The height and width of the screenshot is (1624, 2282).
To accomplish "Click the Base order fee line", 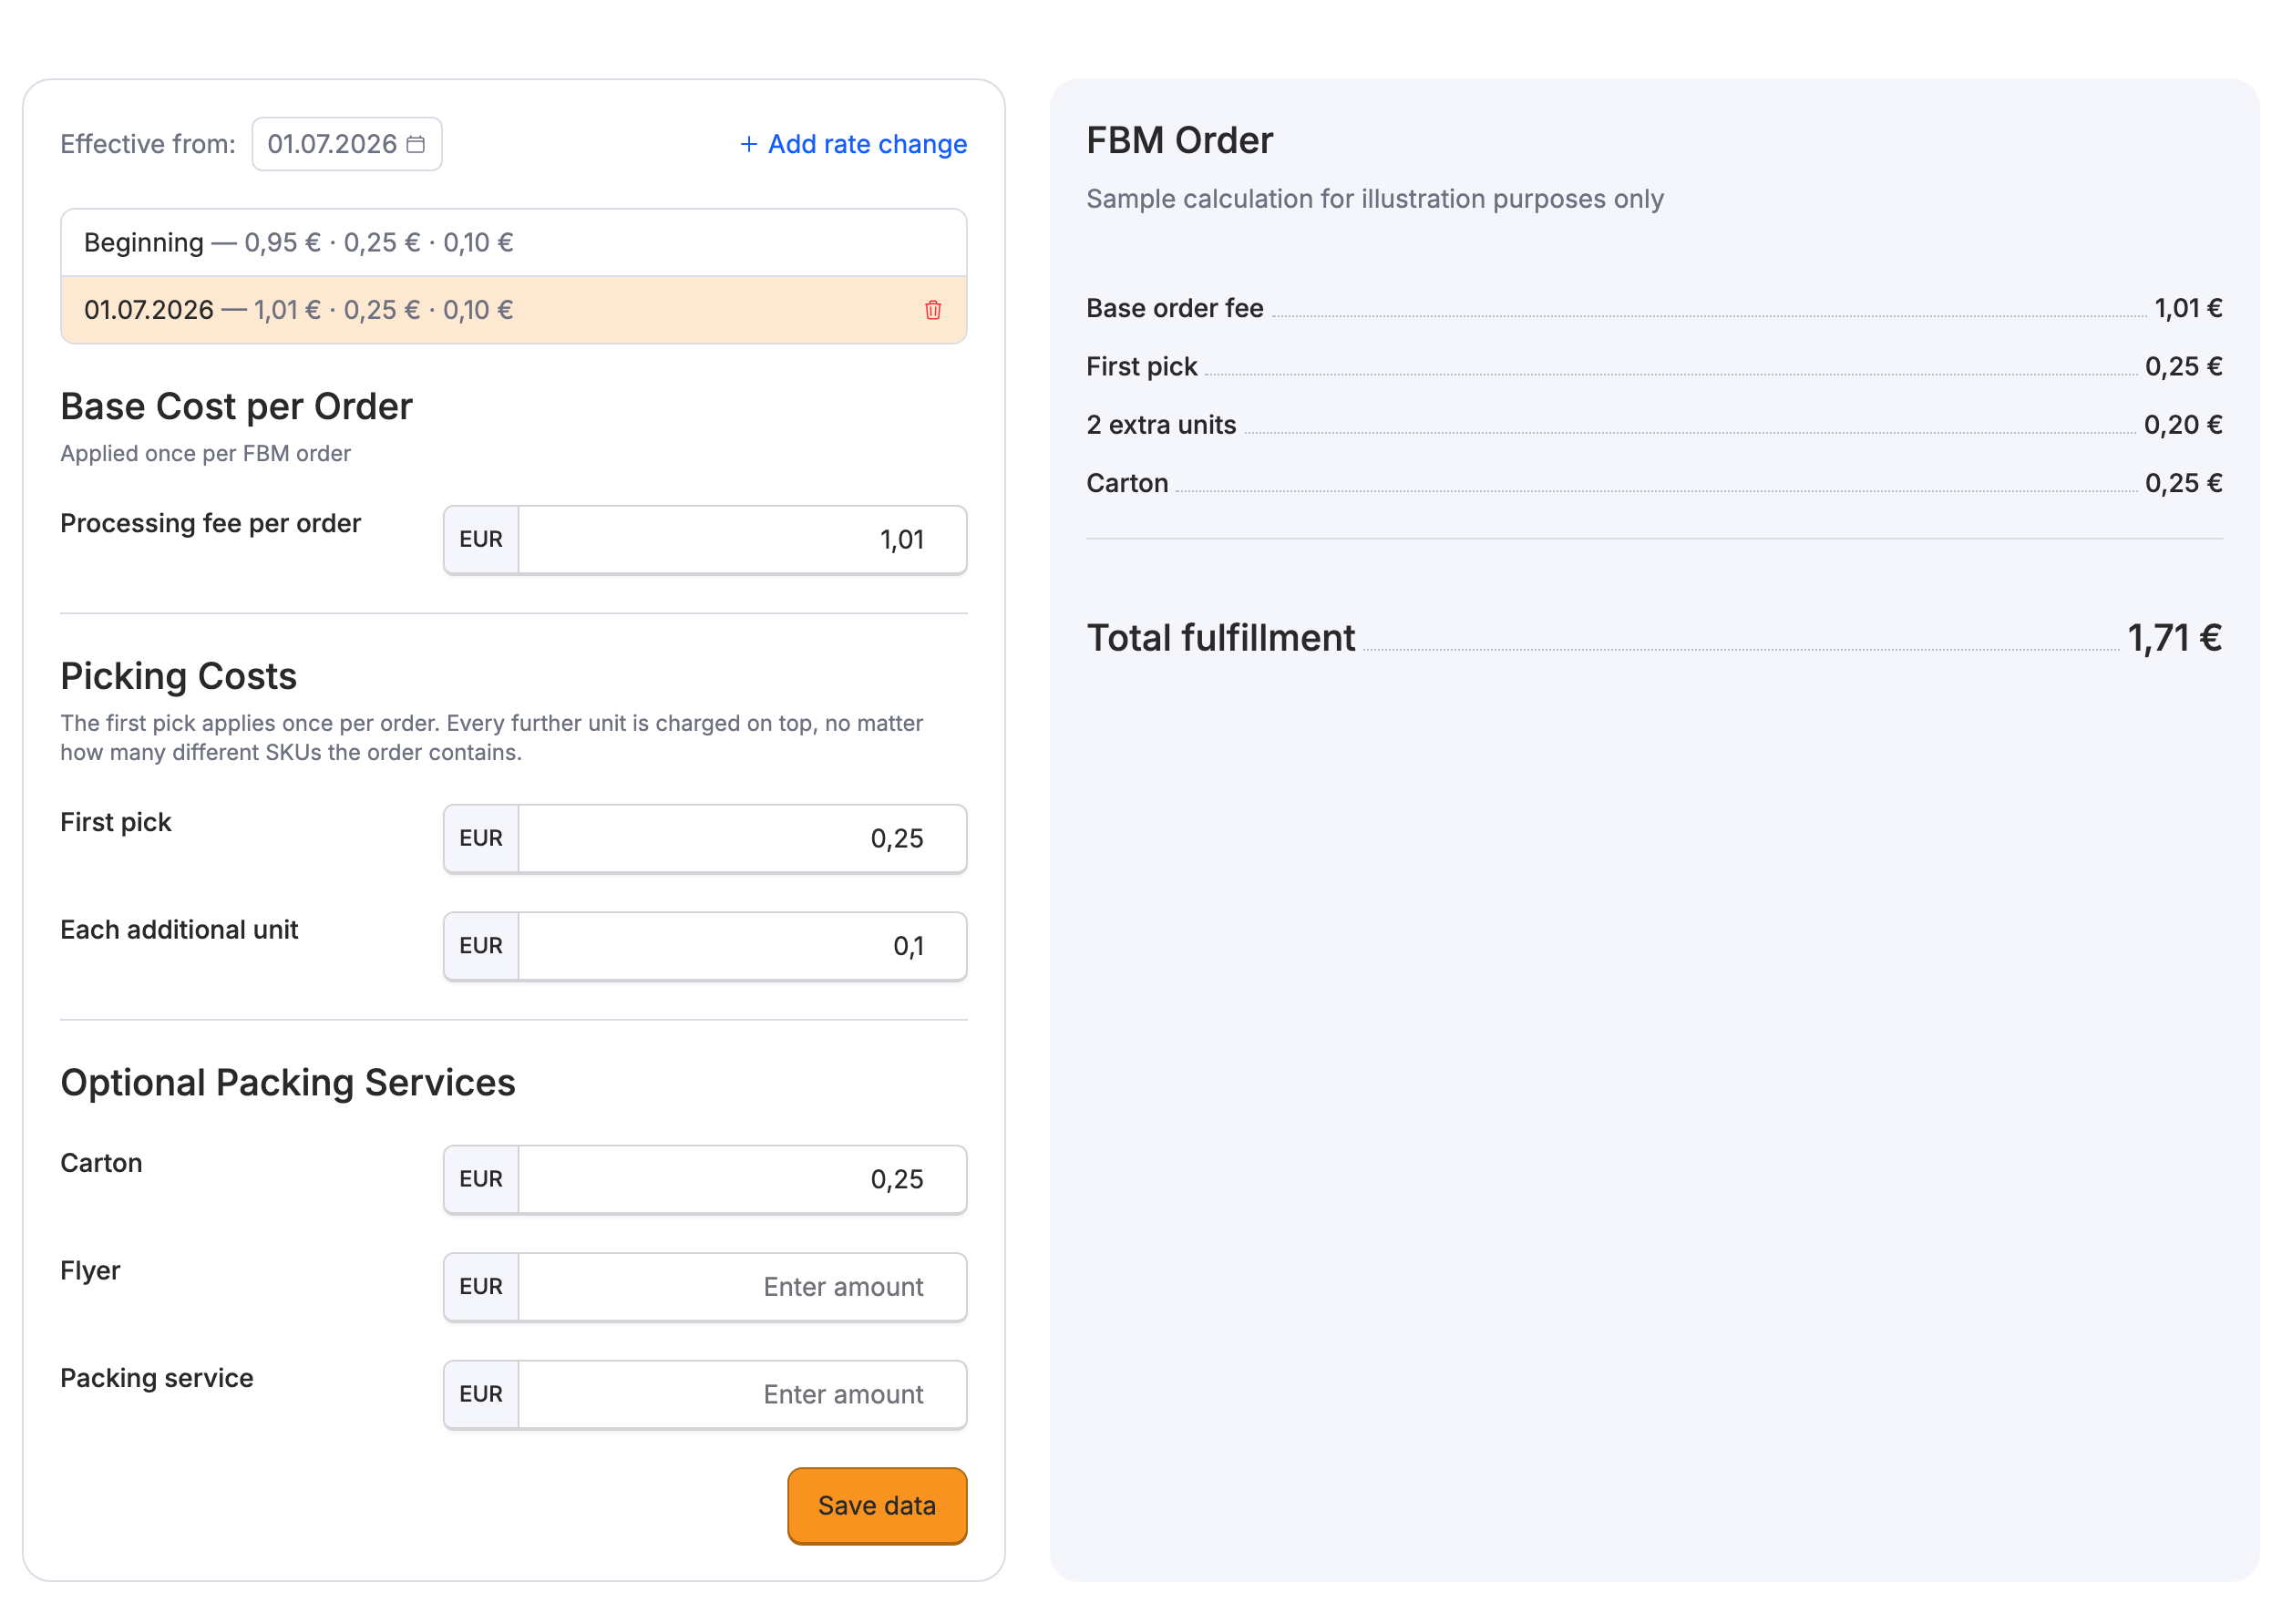I will (1654, 308).
